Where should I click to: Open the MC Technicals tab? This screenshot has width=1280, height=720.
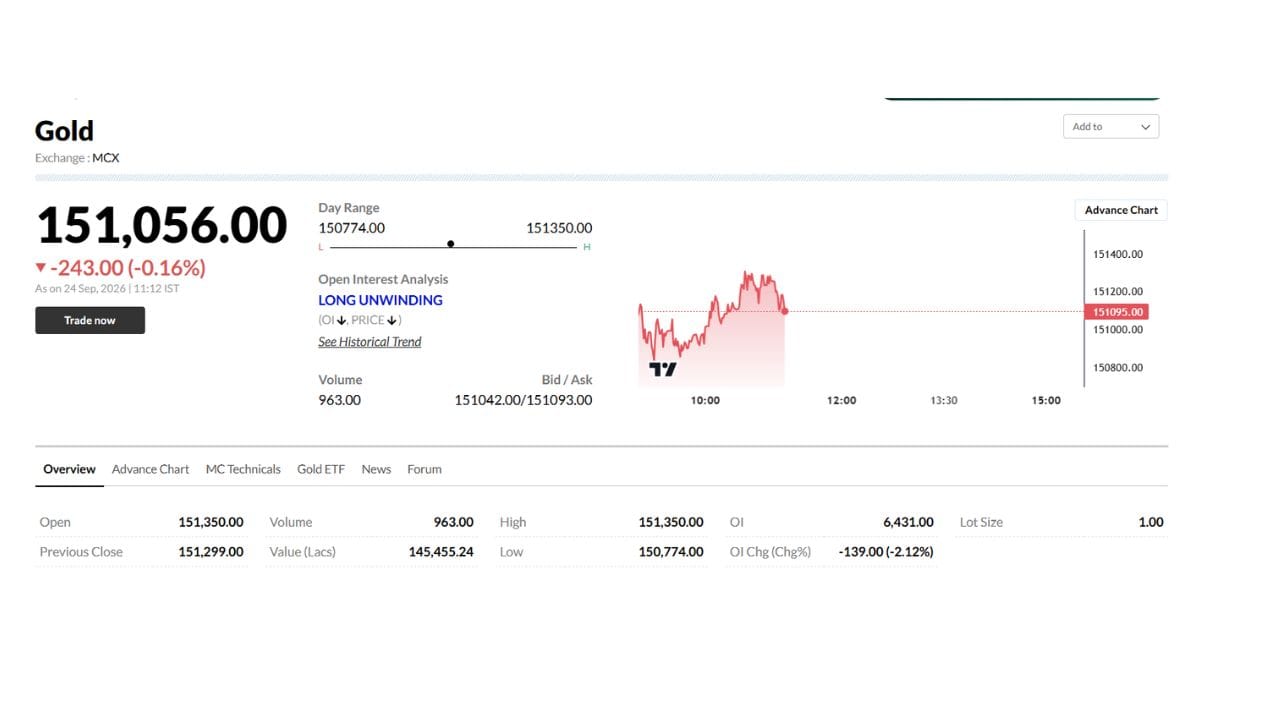coord(243,469)
